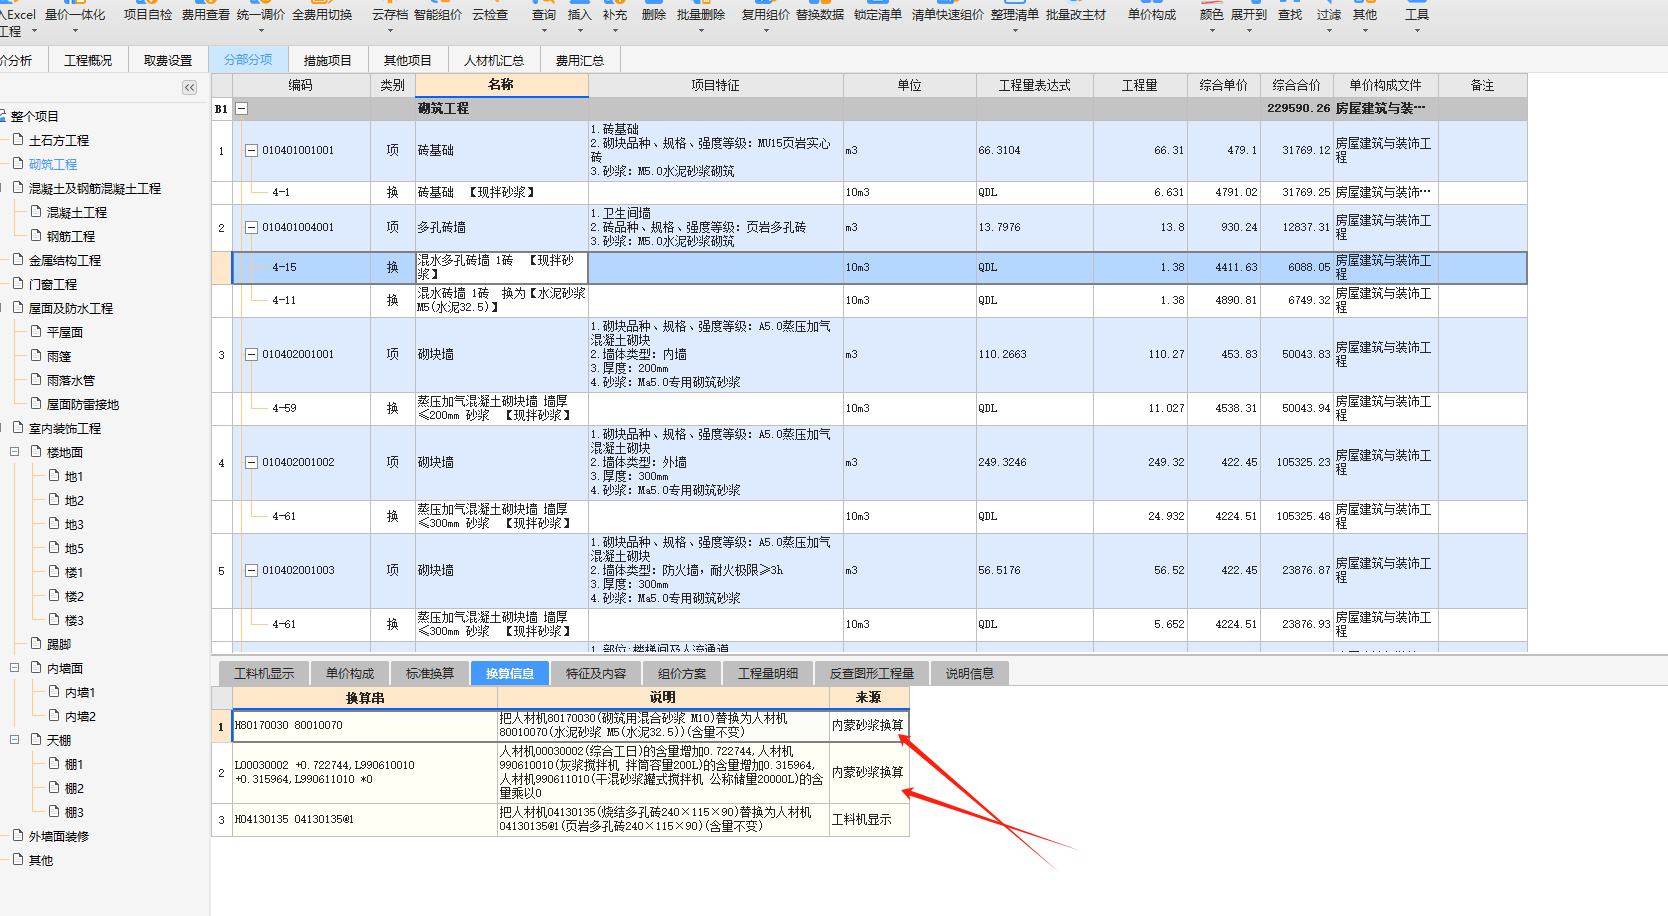Collapse the B1 砌筑工程 section
Screen dimensions: 1668x916
click(x=242, y=108)
